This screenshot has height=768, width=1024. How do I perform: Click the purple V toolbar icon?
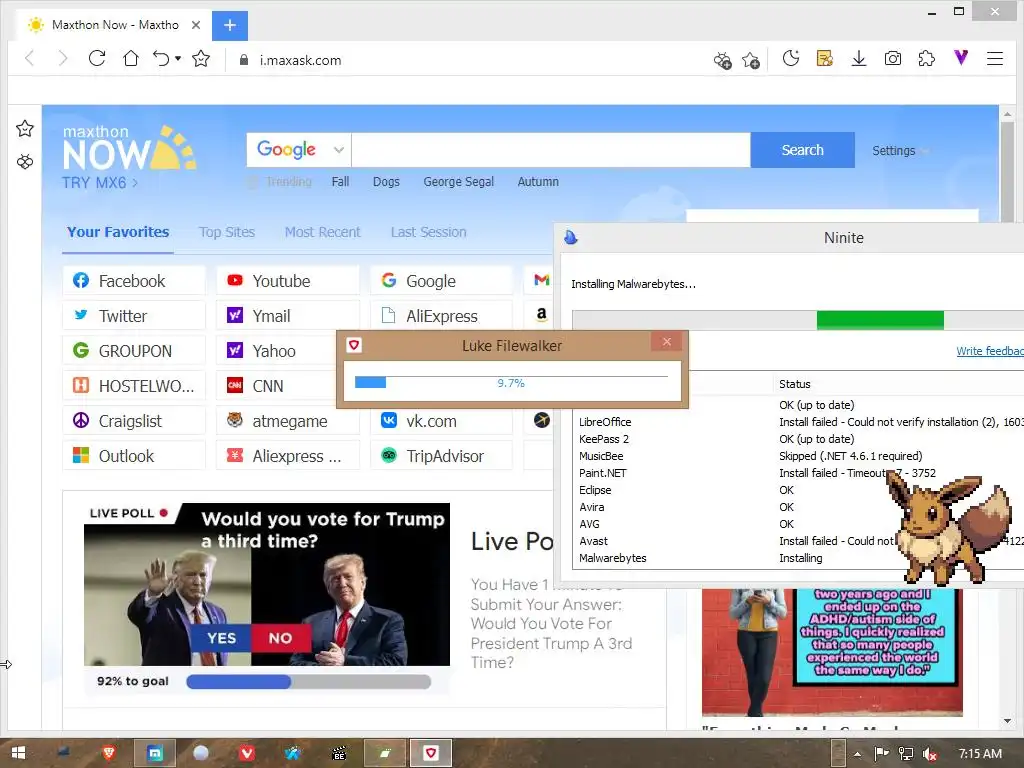tap(961, 58)
